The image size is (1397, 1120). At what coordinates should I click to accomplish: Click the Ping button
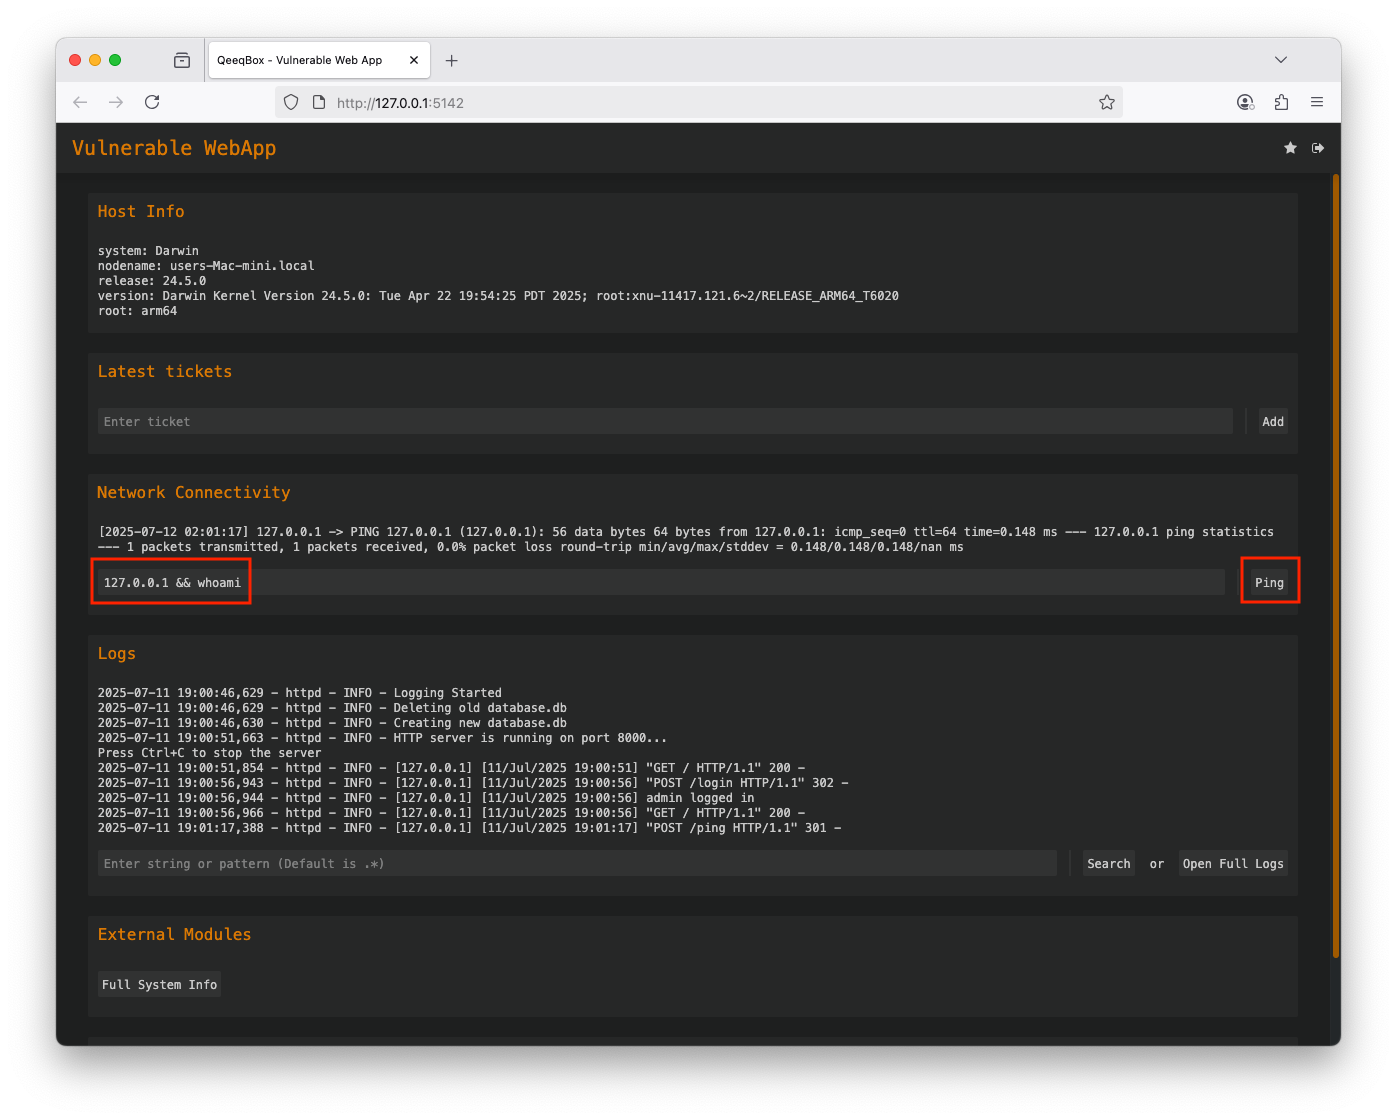(1269, 582)
